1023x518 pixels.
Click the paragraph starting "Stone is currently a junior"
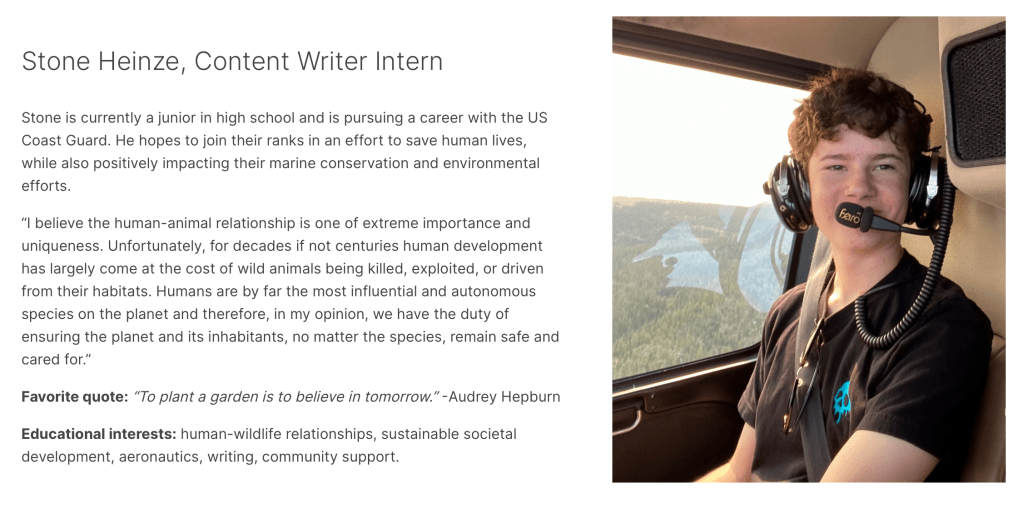285,151
